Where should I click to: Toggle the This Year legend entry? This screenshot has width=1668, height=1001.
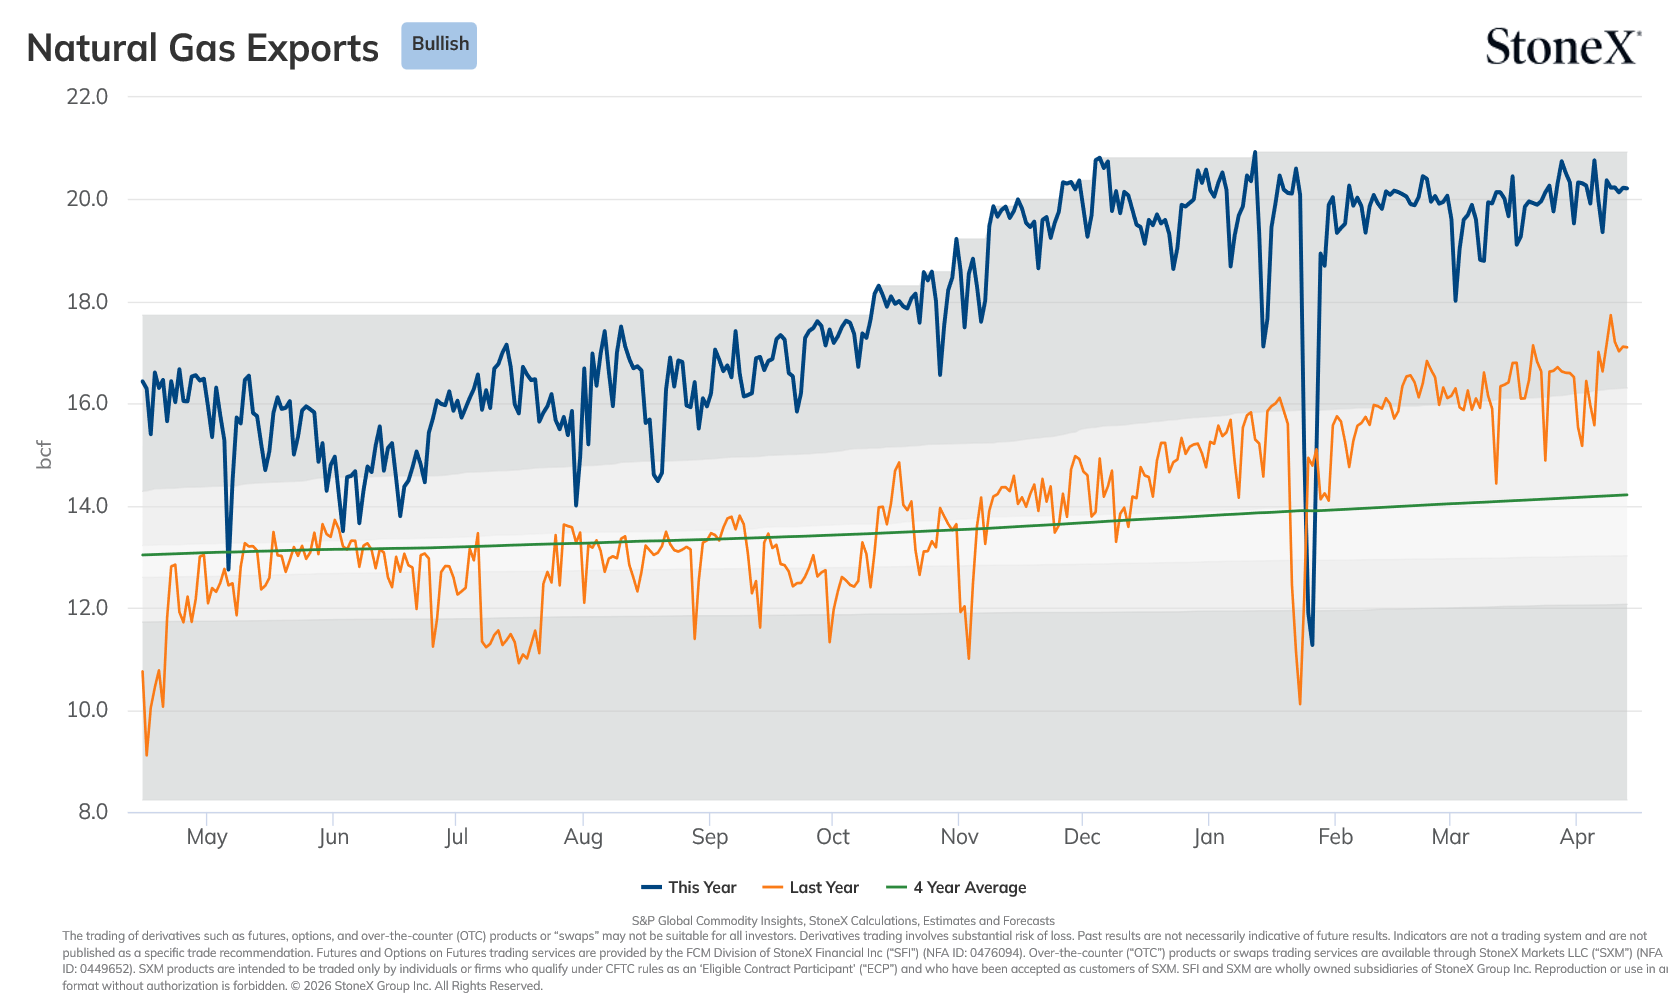688,887
